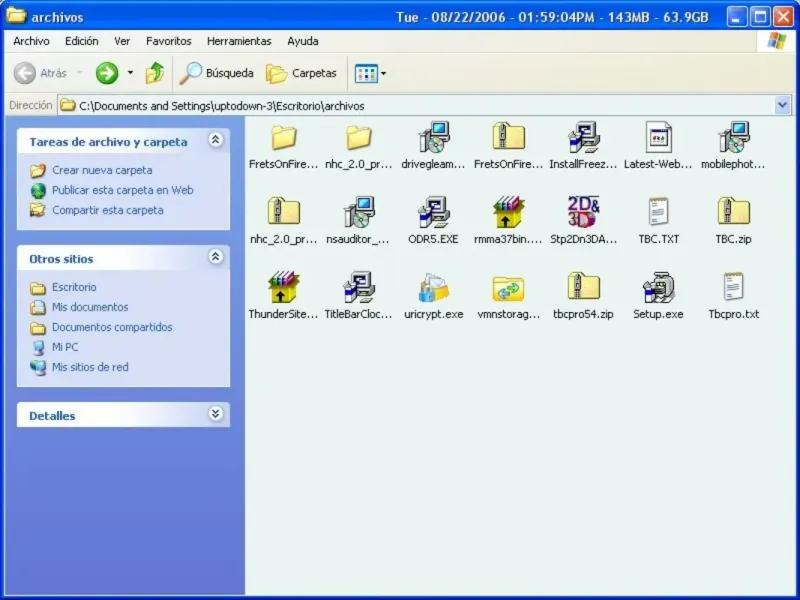Select the rmma37bin WinRAR archive icon
This screenshot has height=600, width=800.
509,213
